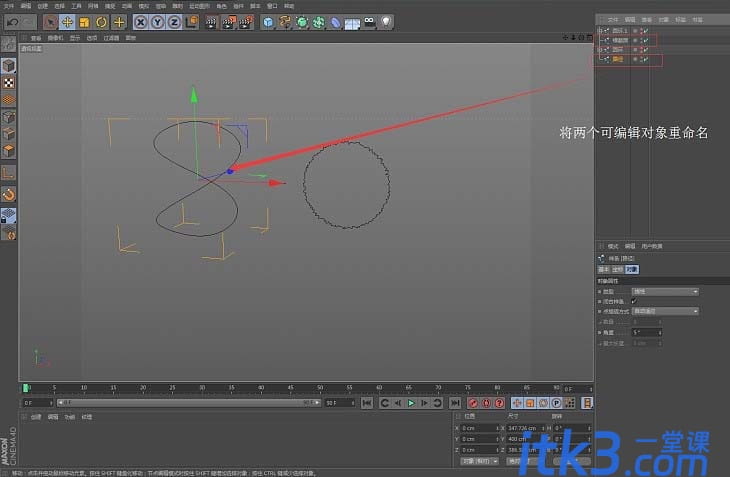Switch to 对象 tab in Attribute Manager
The width and height of the screenshot is (730, 477).
point(631,269)
